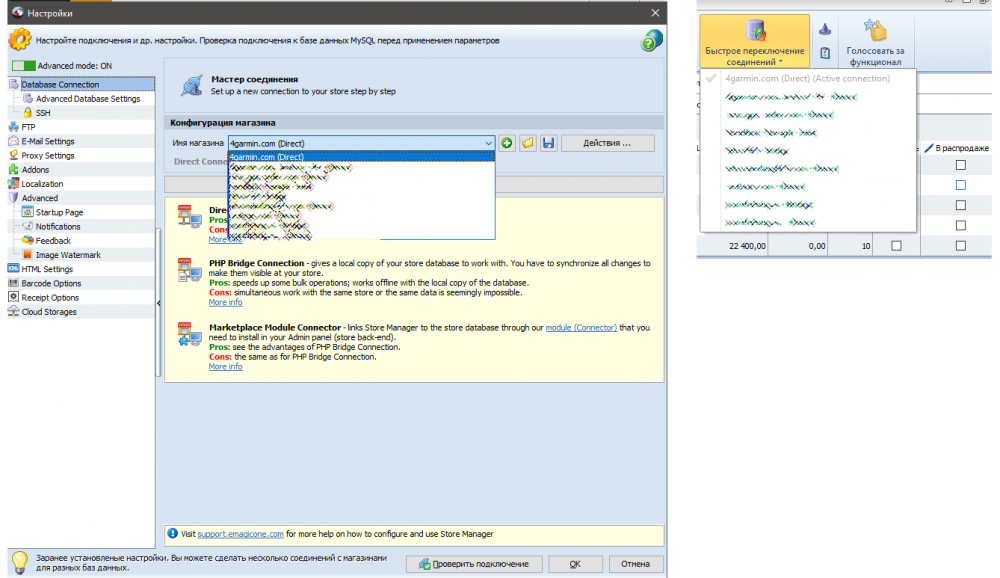Toggle the Advanced mode switch off
The image size is (1000, 578).
(x=22, y=66)
